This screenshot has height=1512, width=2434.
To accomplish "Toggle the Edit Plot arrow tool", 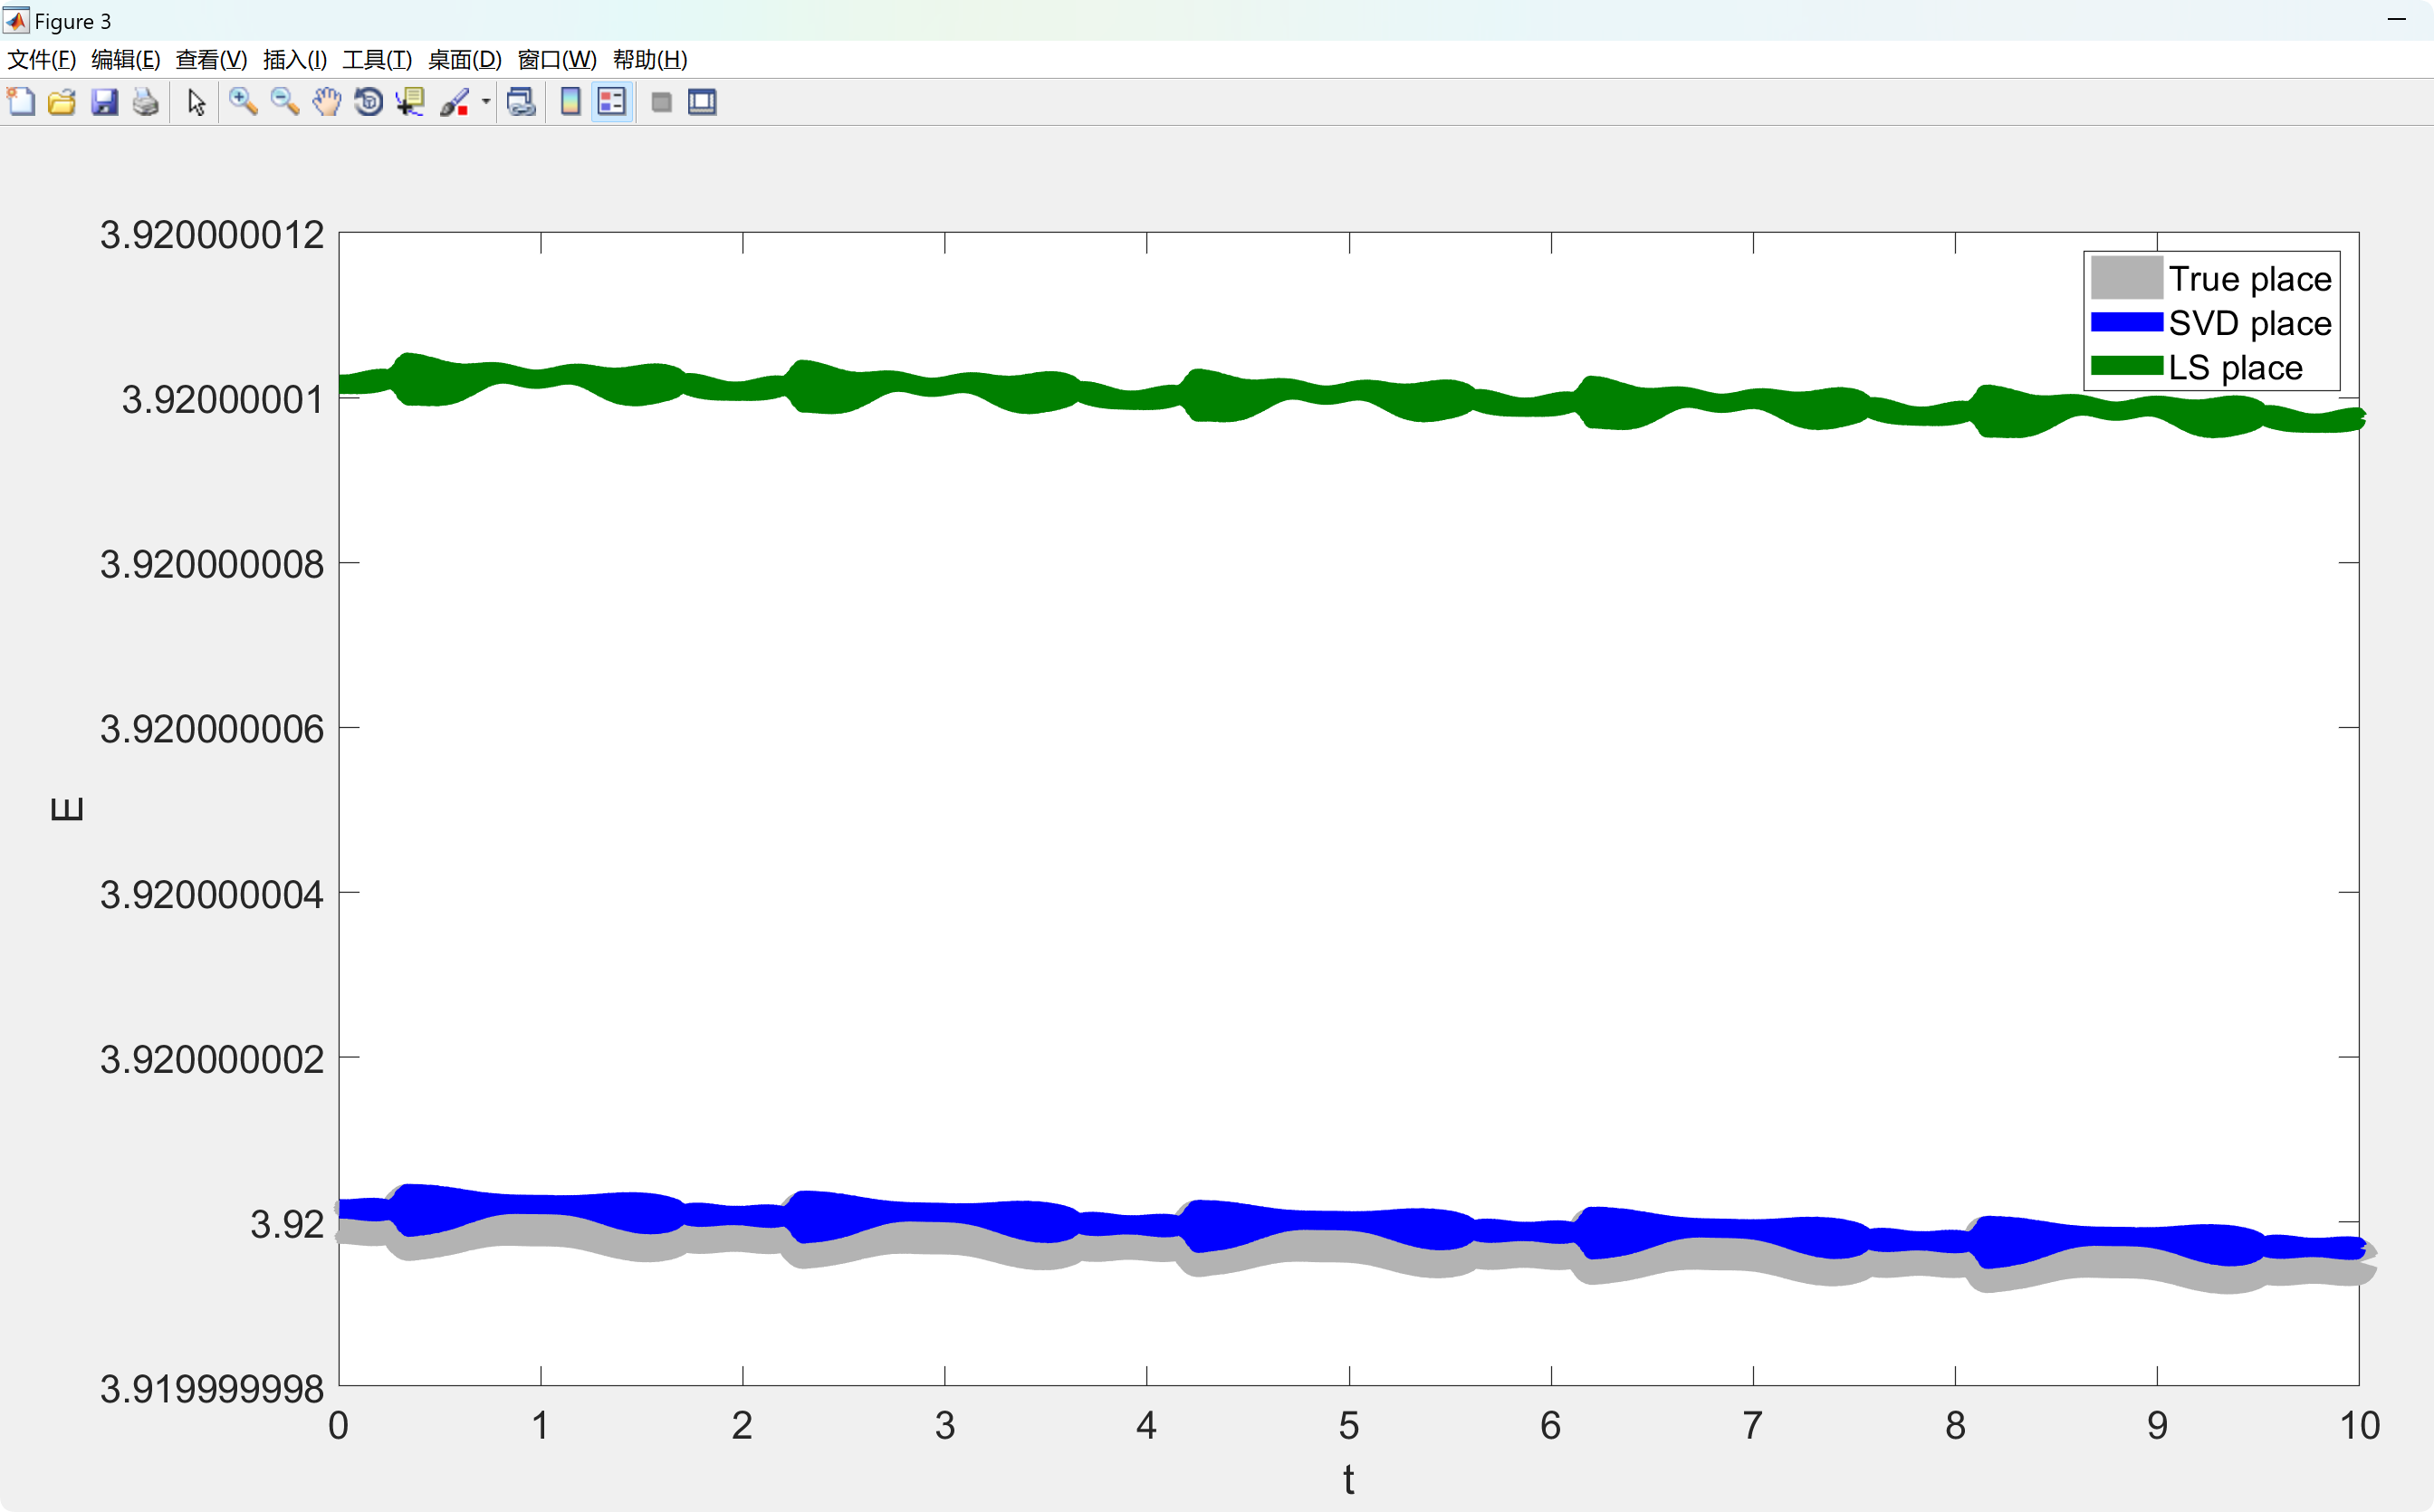I will [x=197, y=102].
